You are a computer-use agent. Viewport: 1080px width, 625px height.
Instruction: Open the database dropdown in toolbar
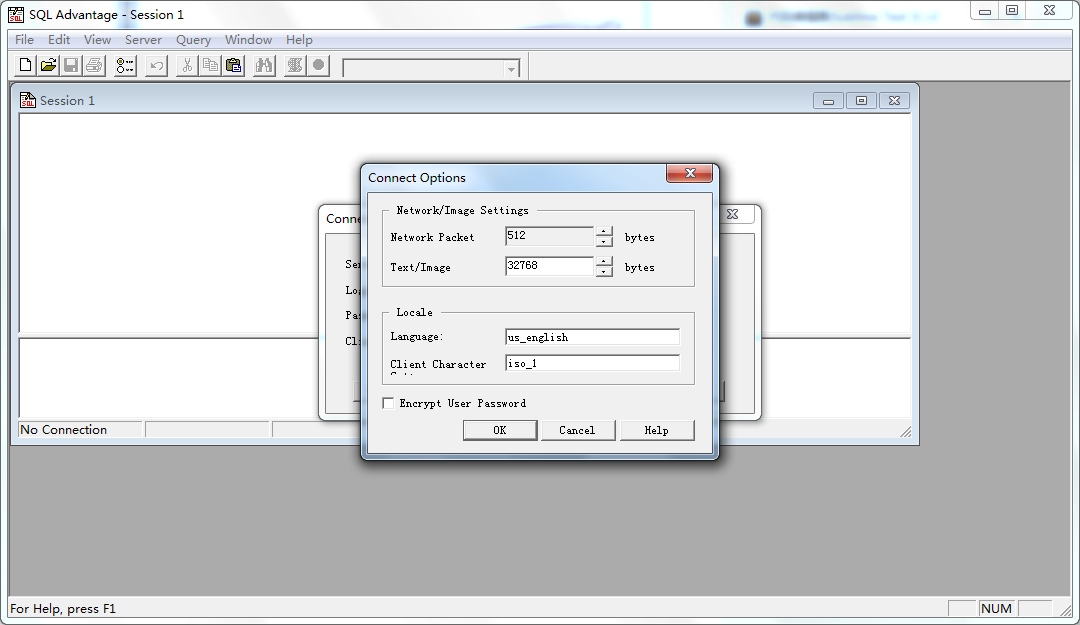[511, 69]
